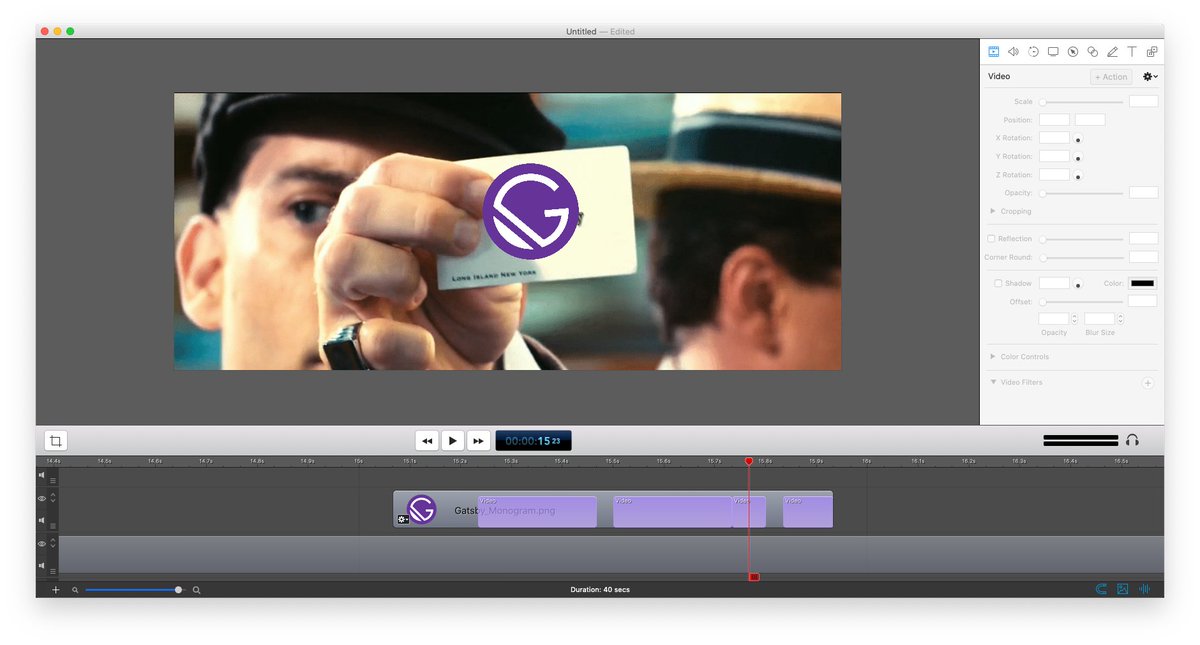Click the timeline zoom slider
The image size is (1200, 645).
pos(133,590)
